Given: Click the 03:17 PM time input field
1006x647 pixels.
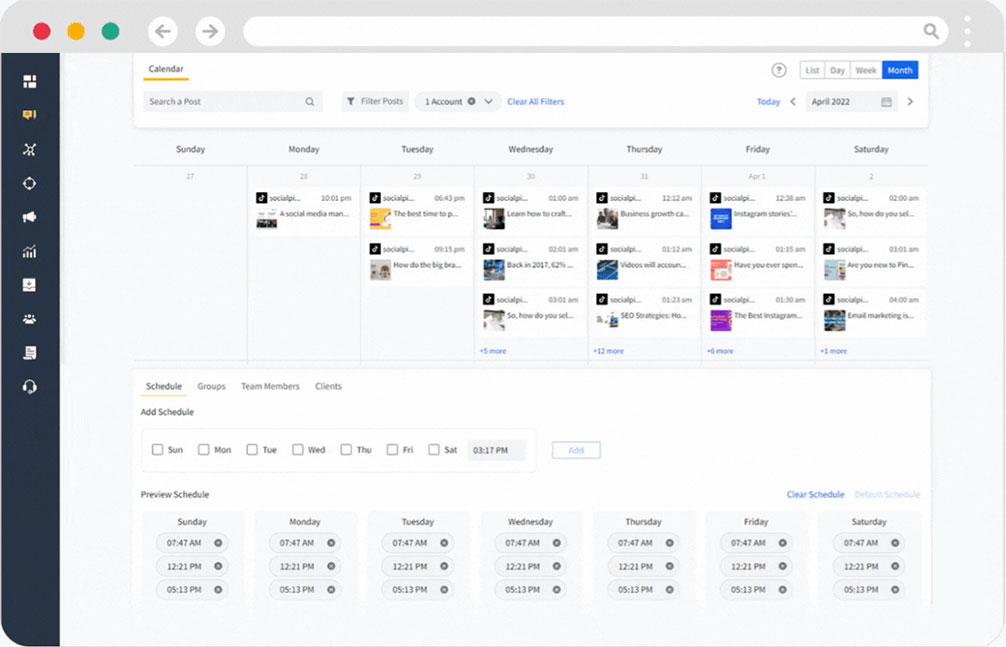Looking at the screenshot, I should [x=497, y=450].
